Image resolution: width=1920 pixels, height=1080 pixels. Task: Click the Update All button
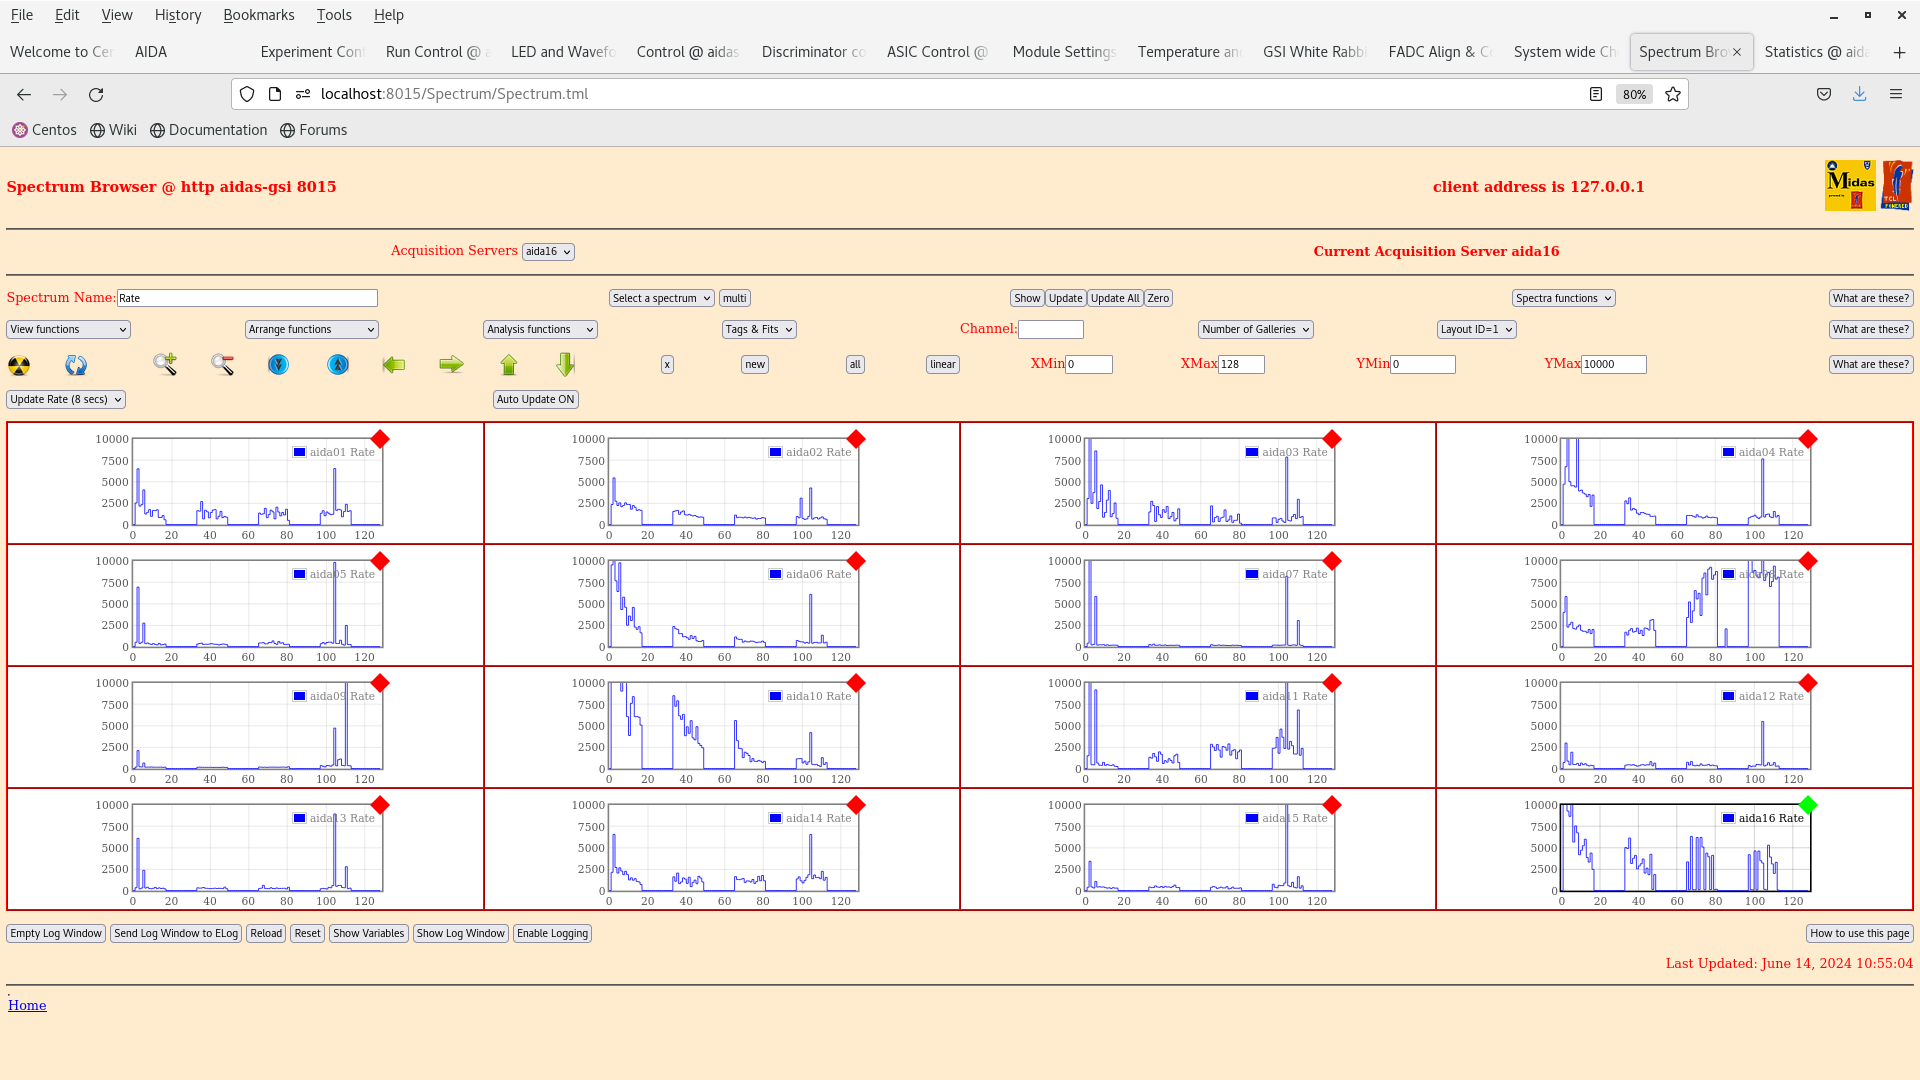pos(1114,297)
